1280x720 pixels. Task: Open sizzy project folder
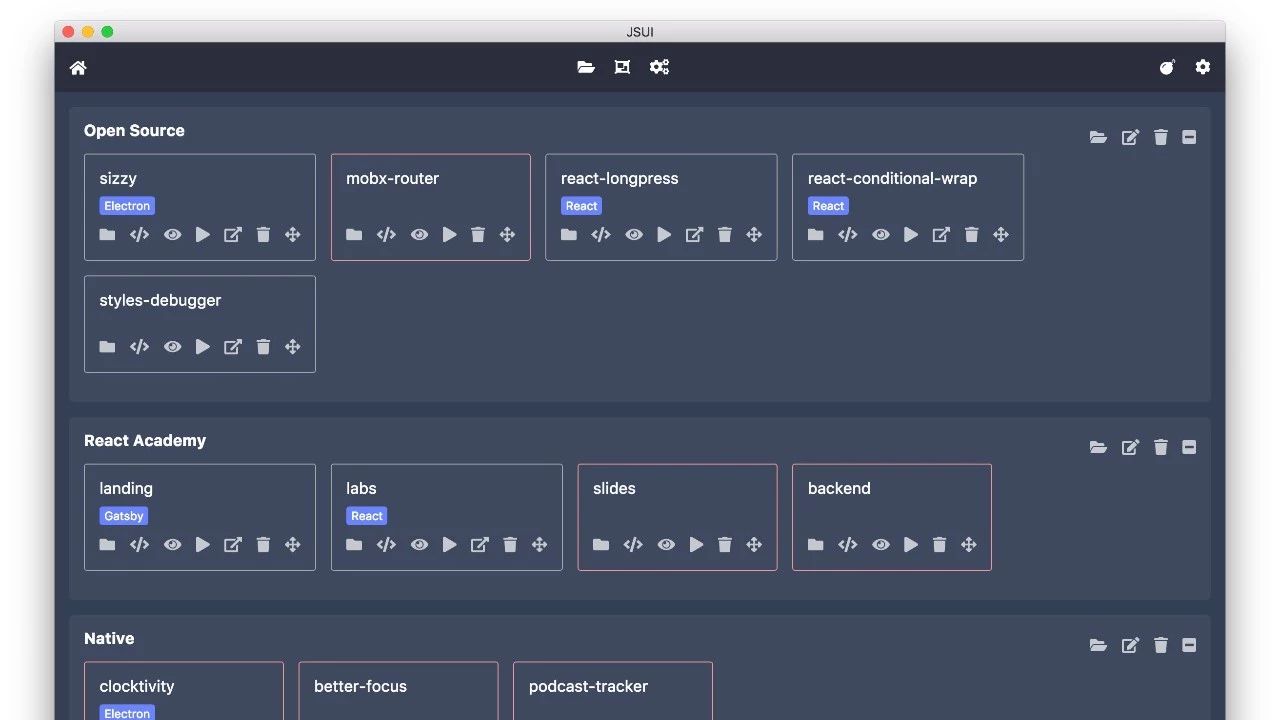107,234
